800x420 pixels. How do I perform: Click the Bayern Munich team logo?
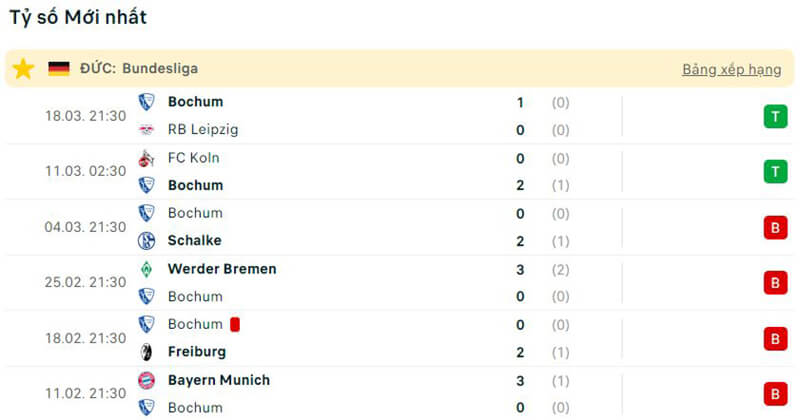pyautogui.click(x=147, y=380)
